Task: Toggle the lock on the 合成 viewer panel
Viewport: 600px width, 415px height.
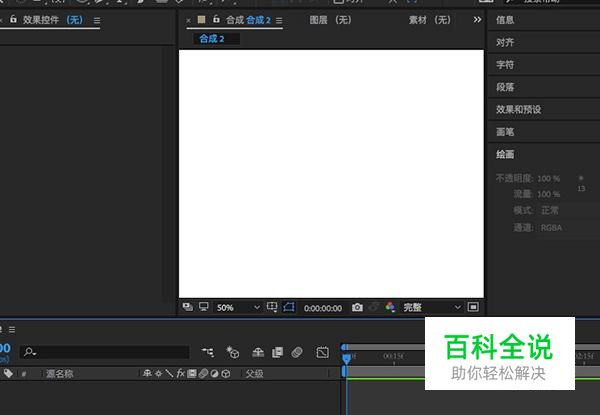Action: pyautogui.click(x=216, y=19)
